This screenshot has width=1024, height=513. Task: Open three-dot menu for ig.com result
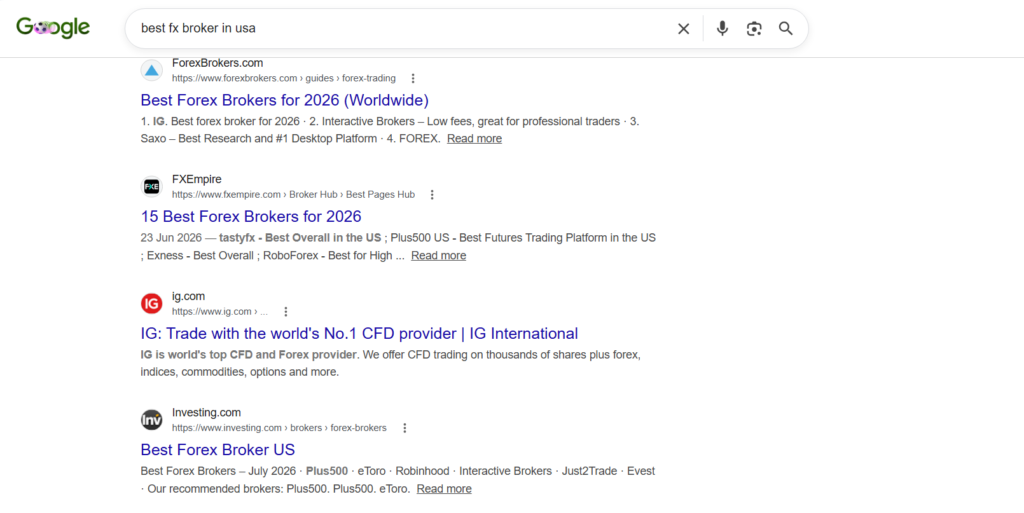285,311
